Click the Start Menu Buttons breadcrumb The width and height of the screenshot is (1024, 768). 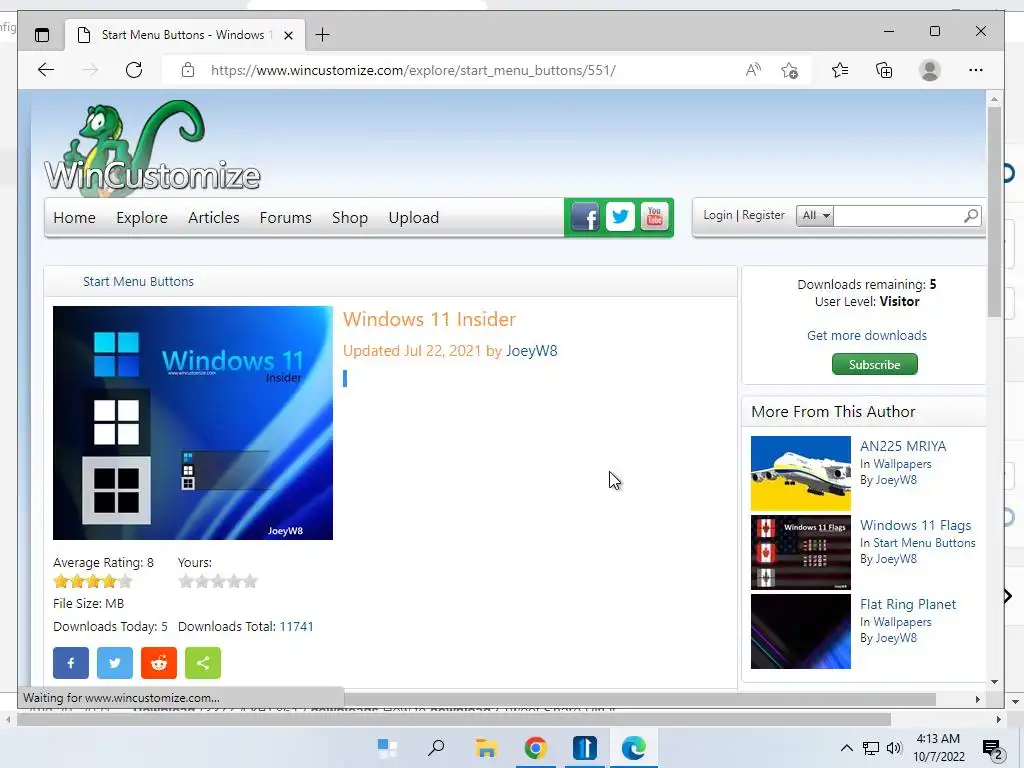coord(138,281)
